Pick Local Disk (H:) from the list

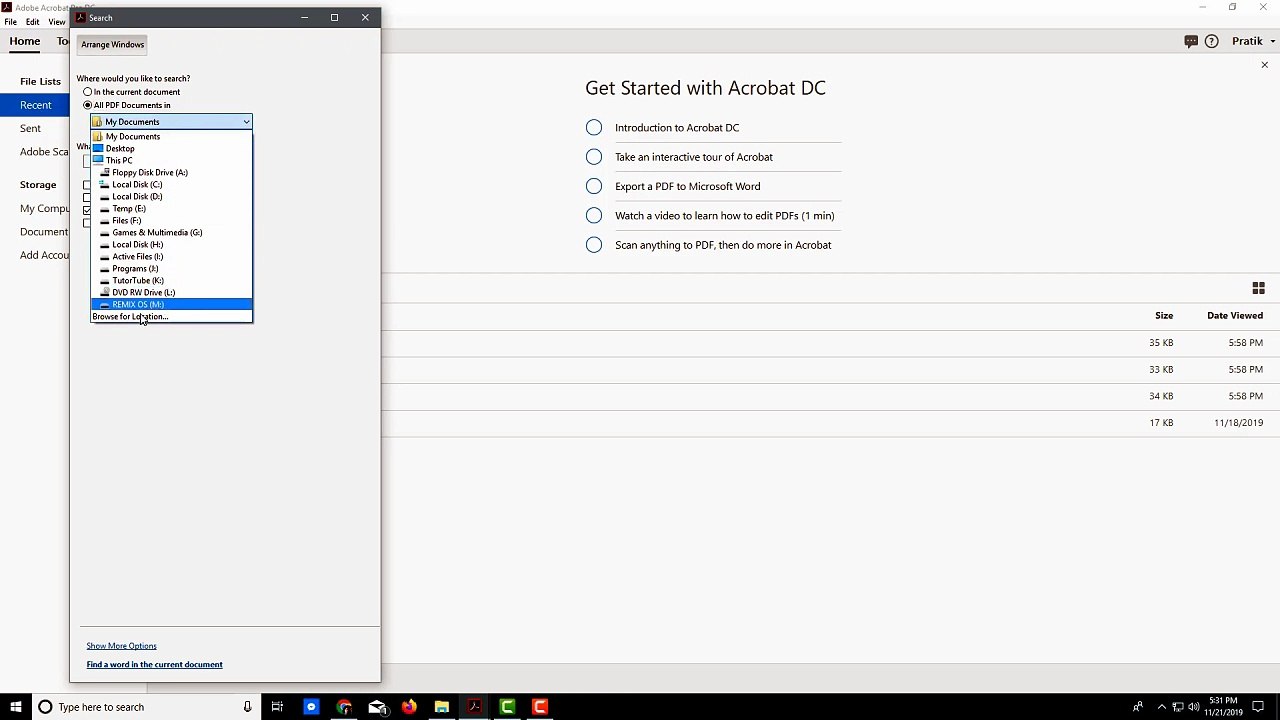(171, 245)
